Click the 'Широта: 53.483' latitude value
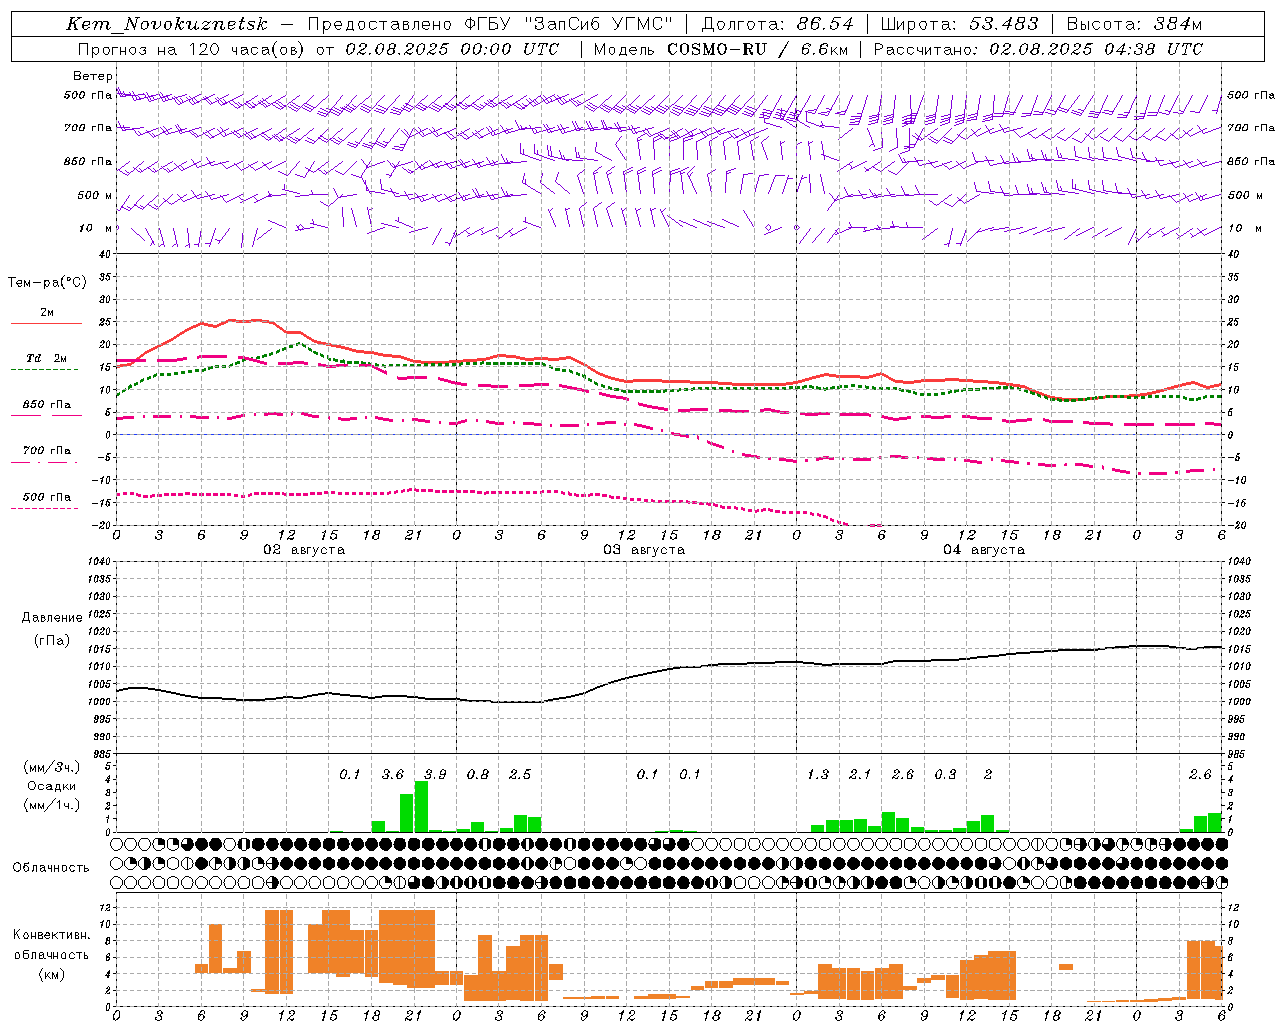Viewport: 1280px width, 1024px height. [x=960, y=24]
